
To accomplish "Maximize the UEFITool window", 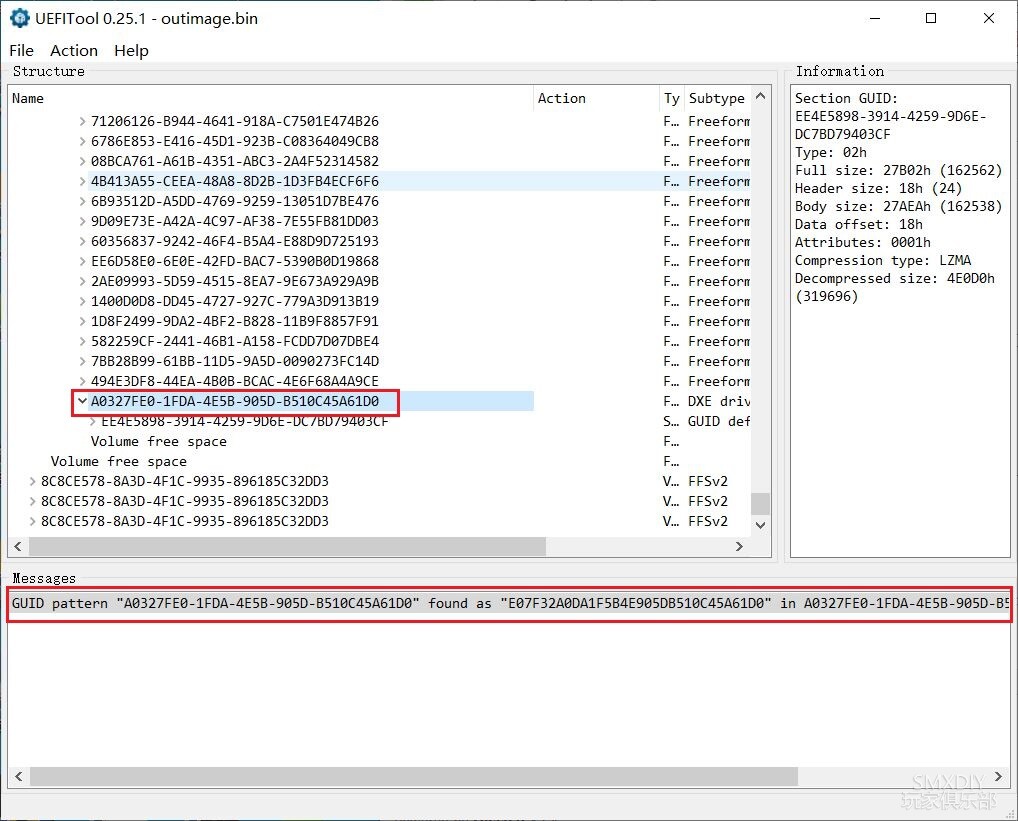I will tap(931, 18).
